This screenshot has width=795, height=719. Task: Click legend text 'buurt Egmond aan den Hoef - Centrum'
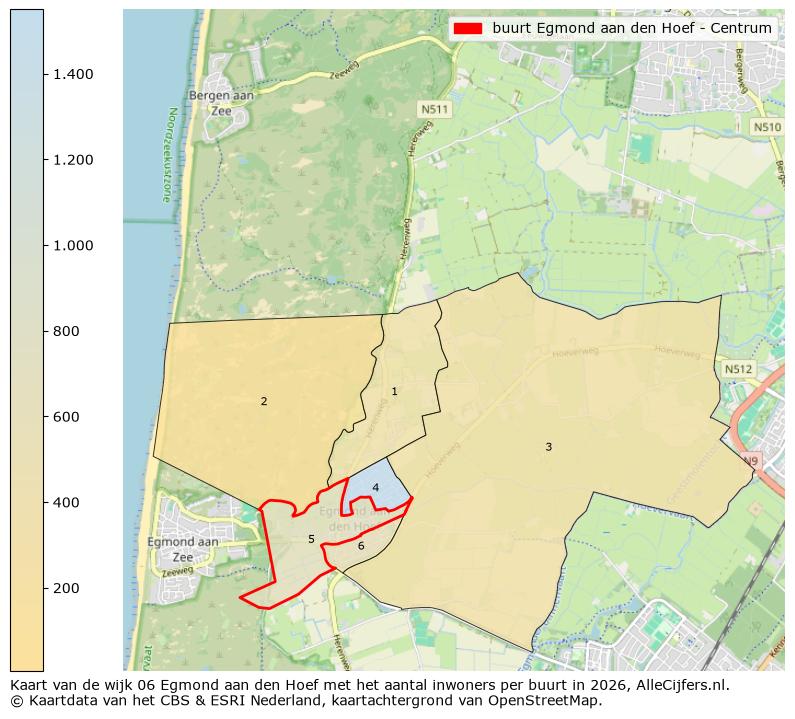[632, 28]
